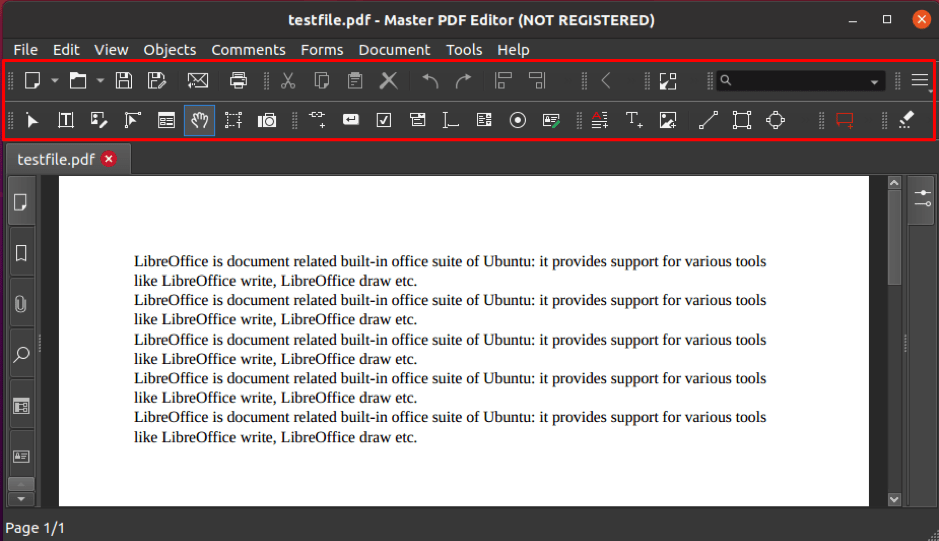Open the Edit menu
The width and height of the screenshot is (939, 541).
[66, 50]
